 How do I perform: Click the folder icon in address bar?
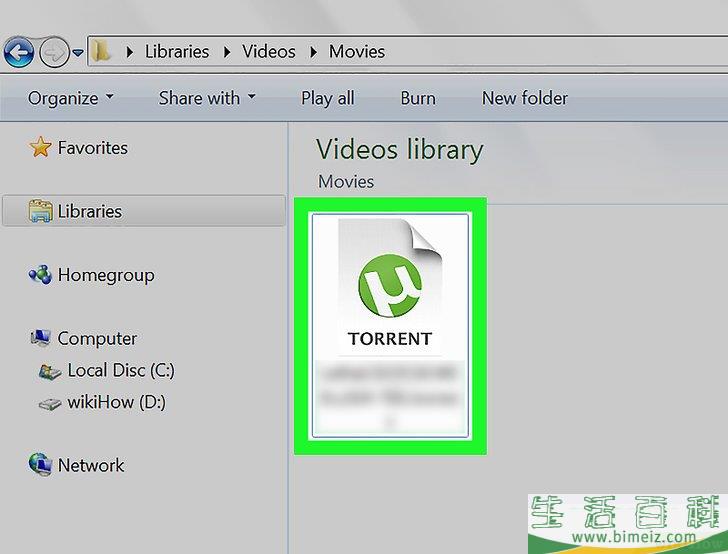[x=101, y=51]
